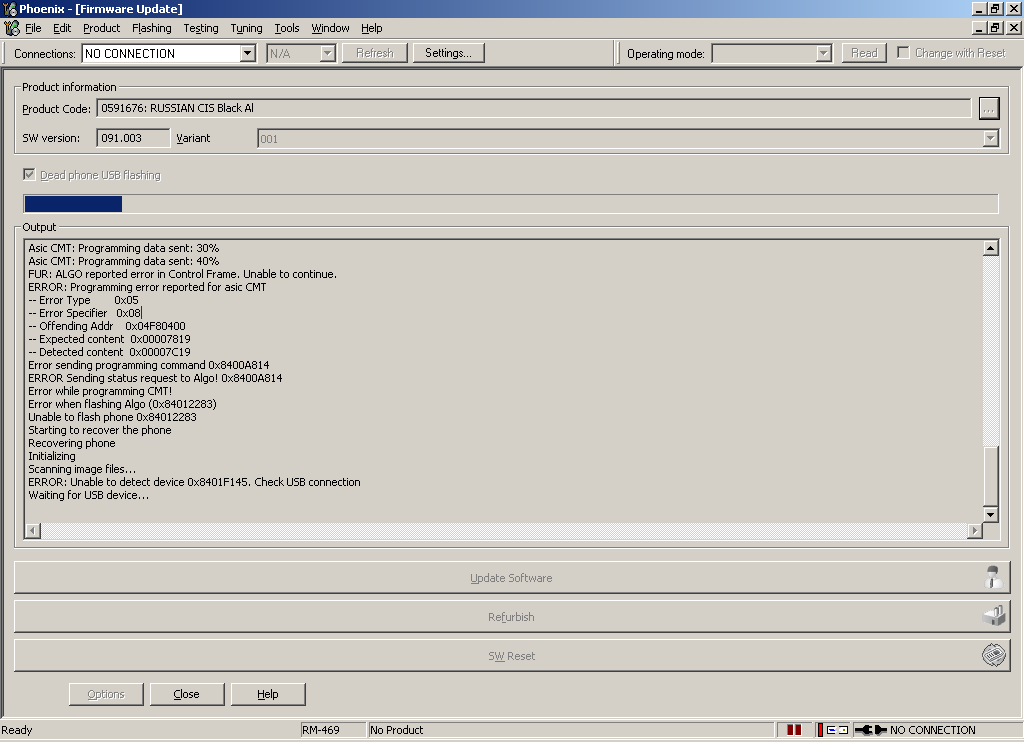Toggle the Change with Reset checkbox
Viewport: 1024px width, 742px height.
903,52
